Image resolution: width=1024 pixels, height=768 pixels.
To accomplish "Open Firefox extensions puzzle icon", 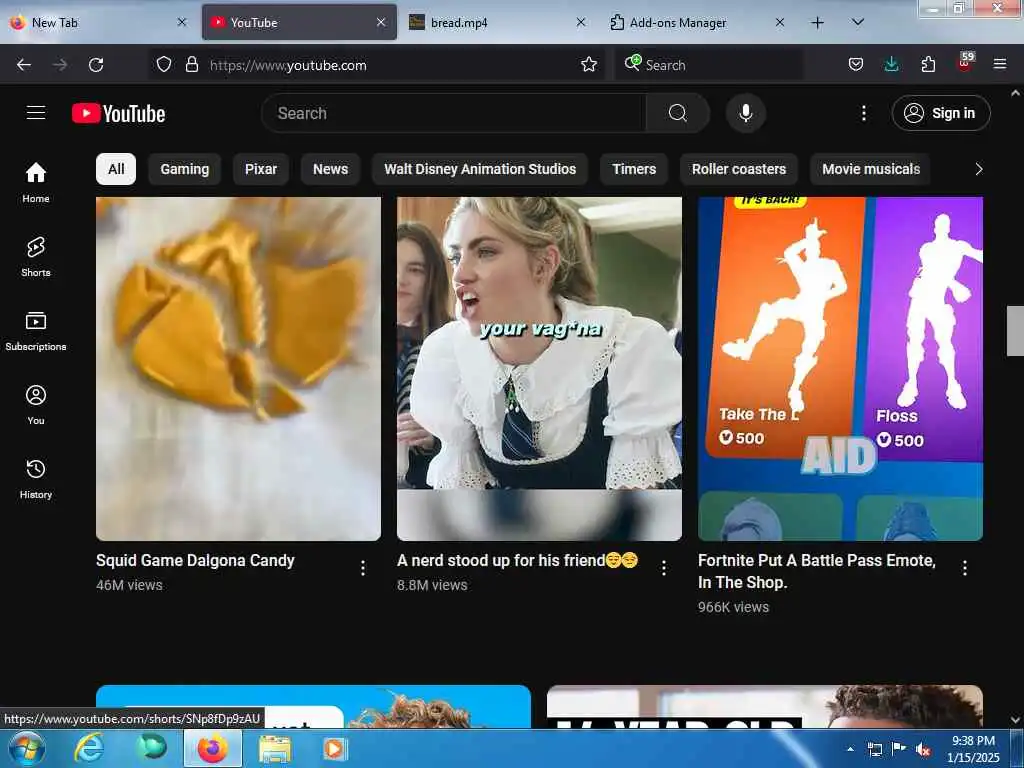I will click(x=928, y=65).
